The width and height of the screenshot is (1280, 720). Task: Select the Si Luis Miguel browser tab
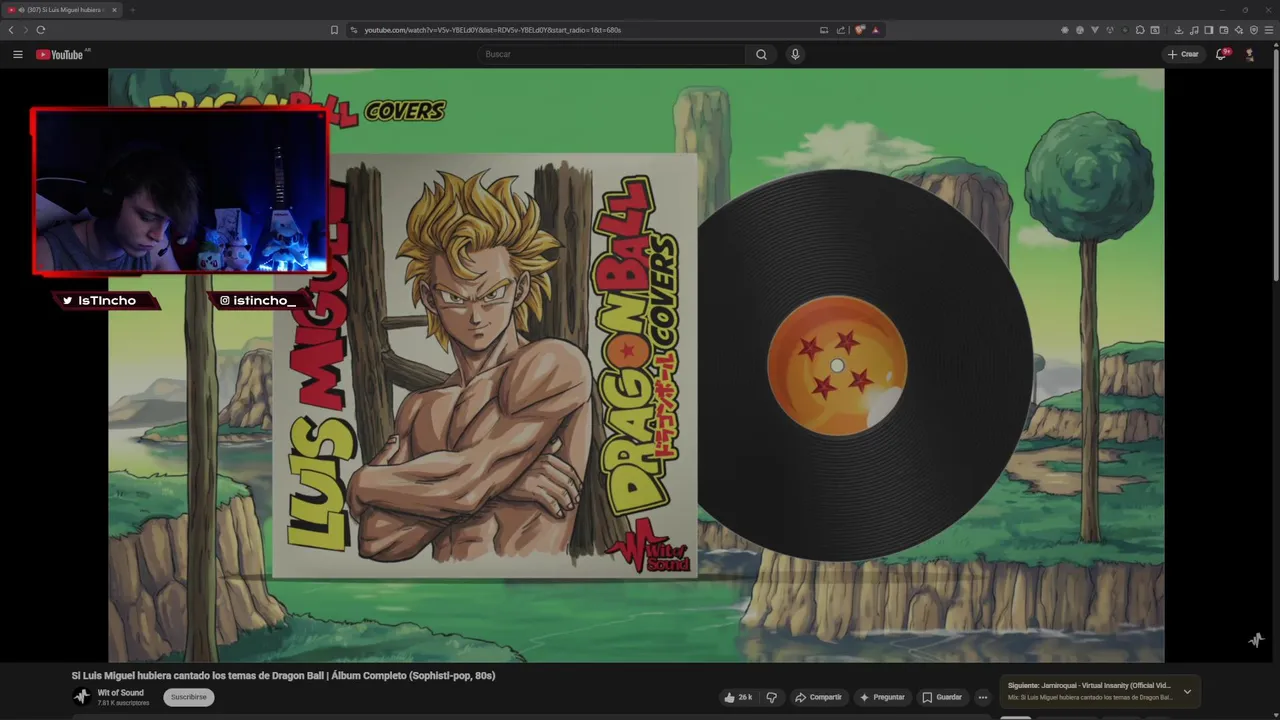click(62, 10)
